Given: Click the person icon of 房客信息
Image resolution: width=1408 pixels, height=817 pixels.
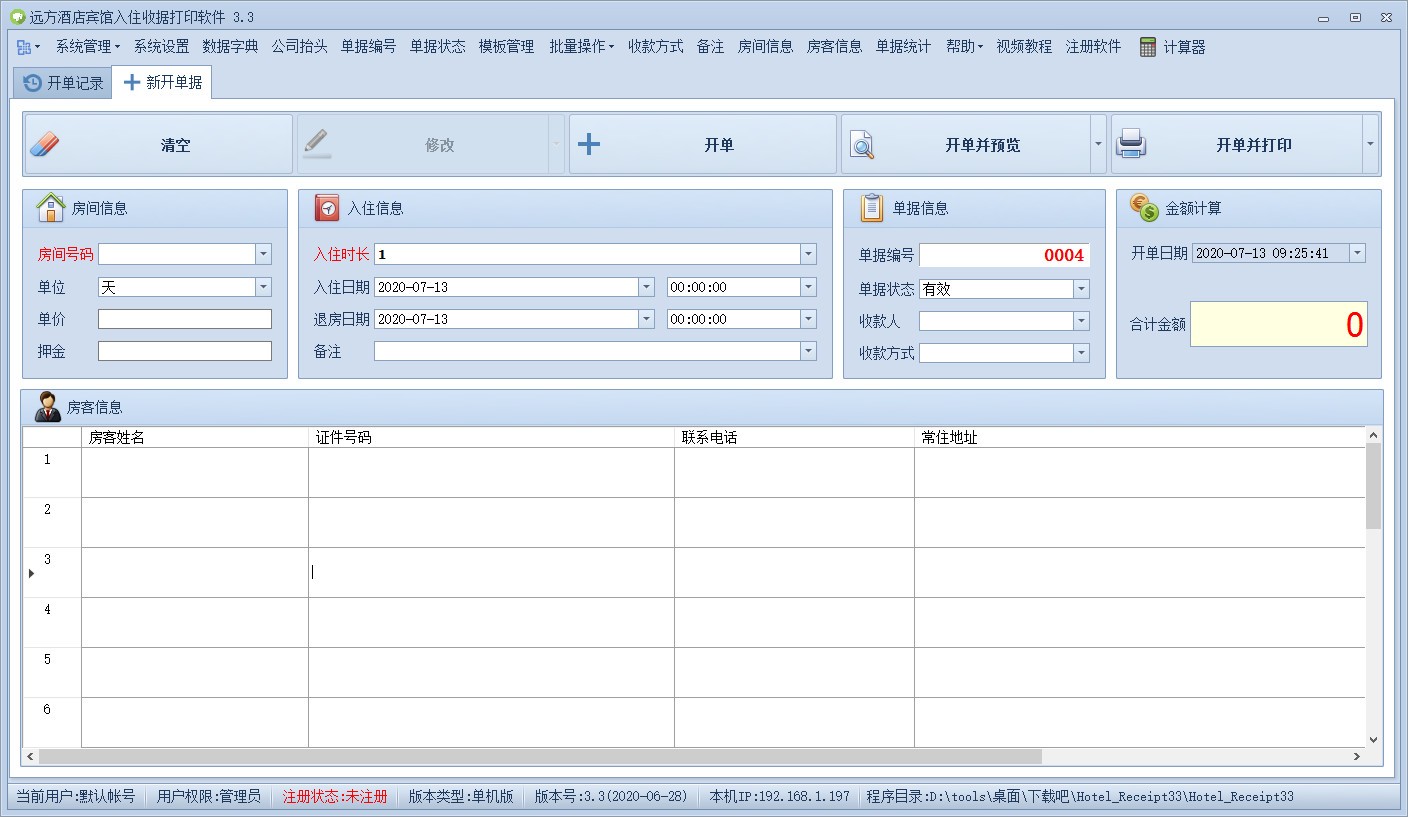Looking at the screenshot, I should point(47,407).
